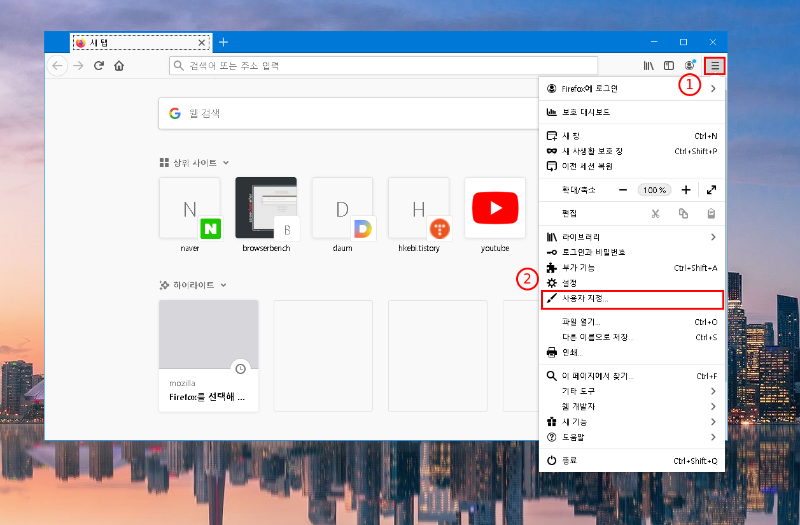Click the Google web search box

350,114
